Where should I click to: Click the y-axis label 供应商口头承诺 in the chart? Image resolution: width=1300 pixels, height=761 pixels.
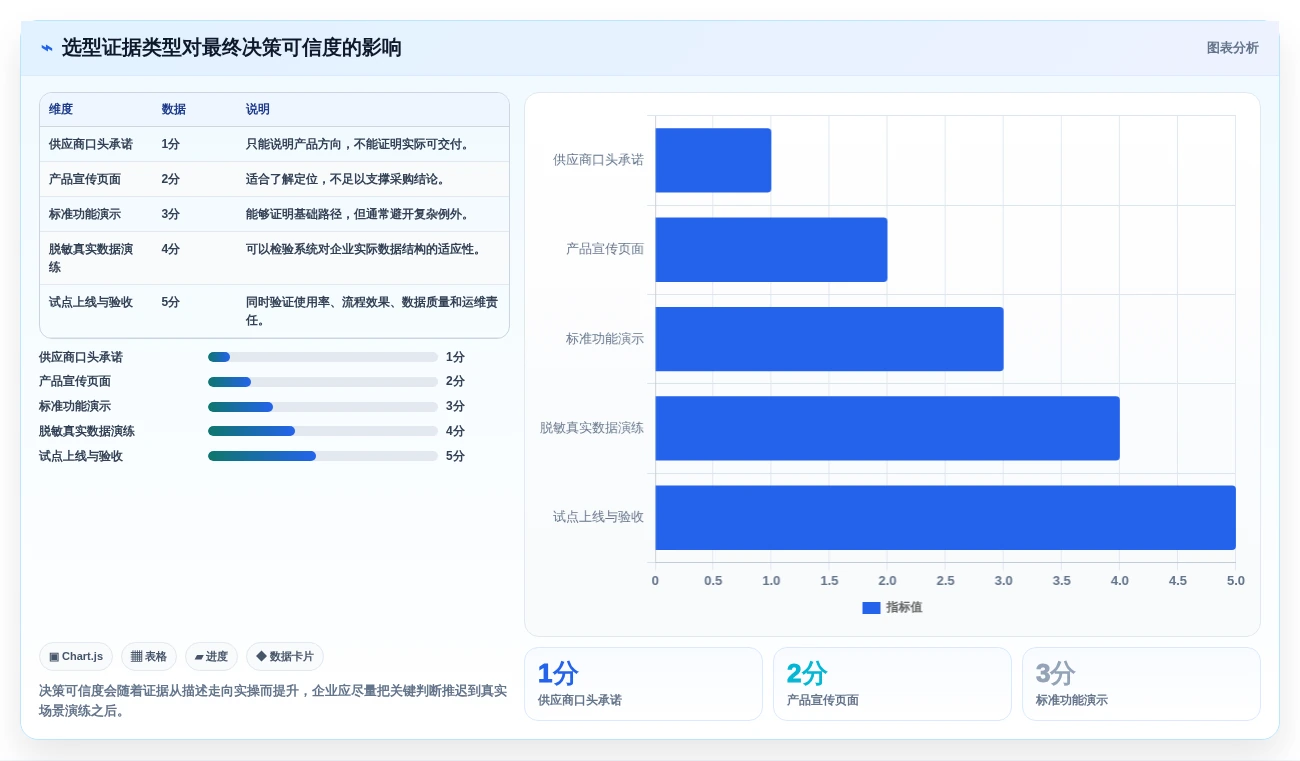(x=598, y=160)
